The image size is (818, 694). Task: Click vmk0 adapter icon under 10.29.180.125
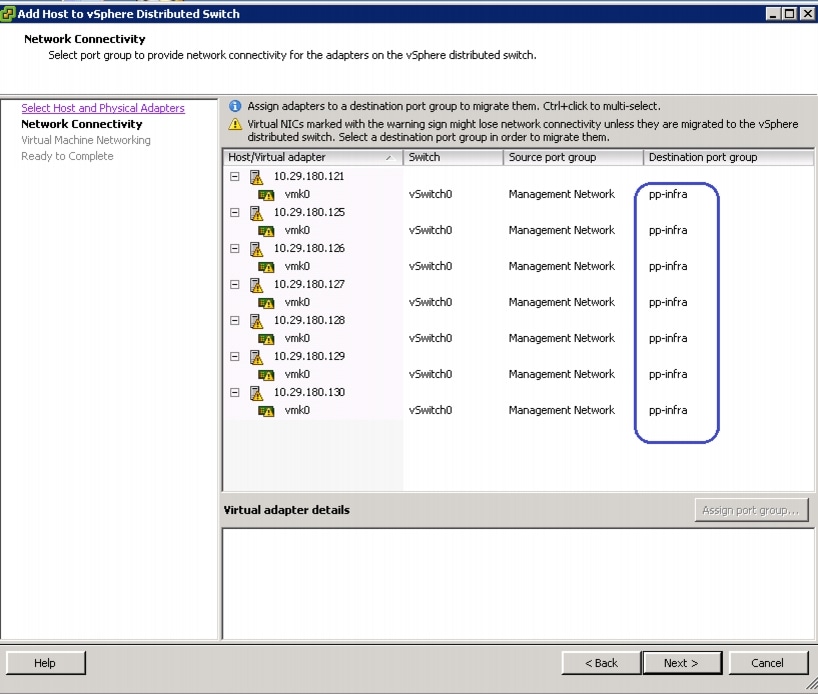click(x=266, y=231)
